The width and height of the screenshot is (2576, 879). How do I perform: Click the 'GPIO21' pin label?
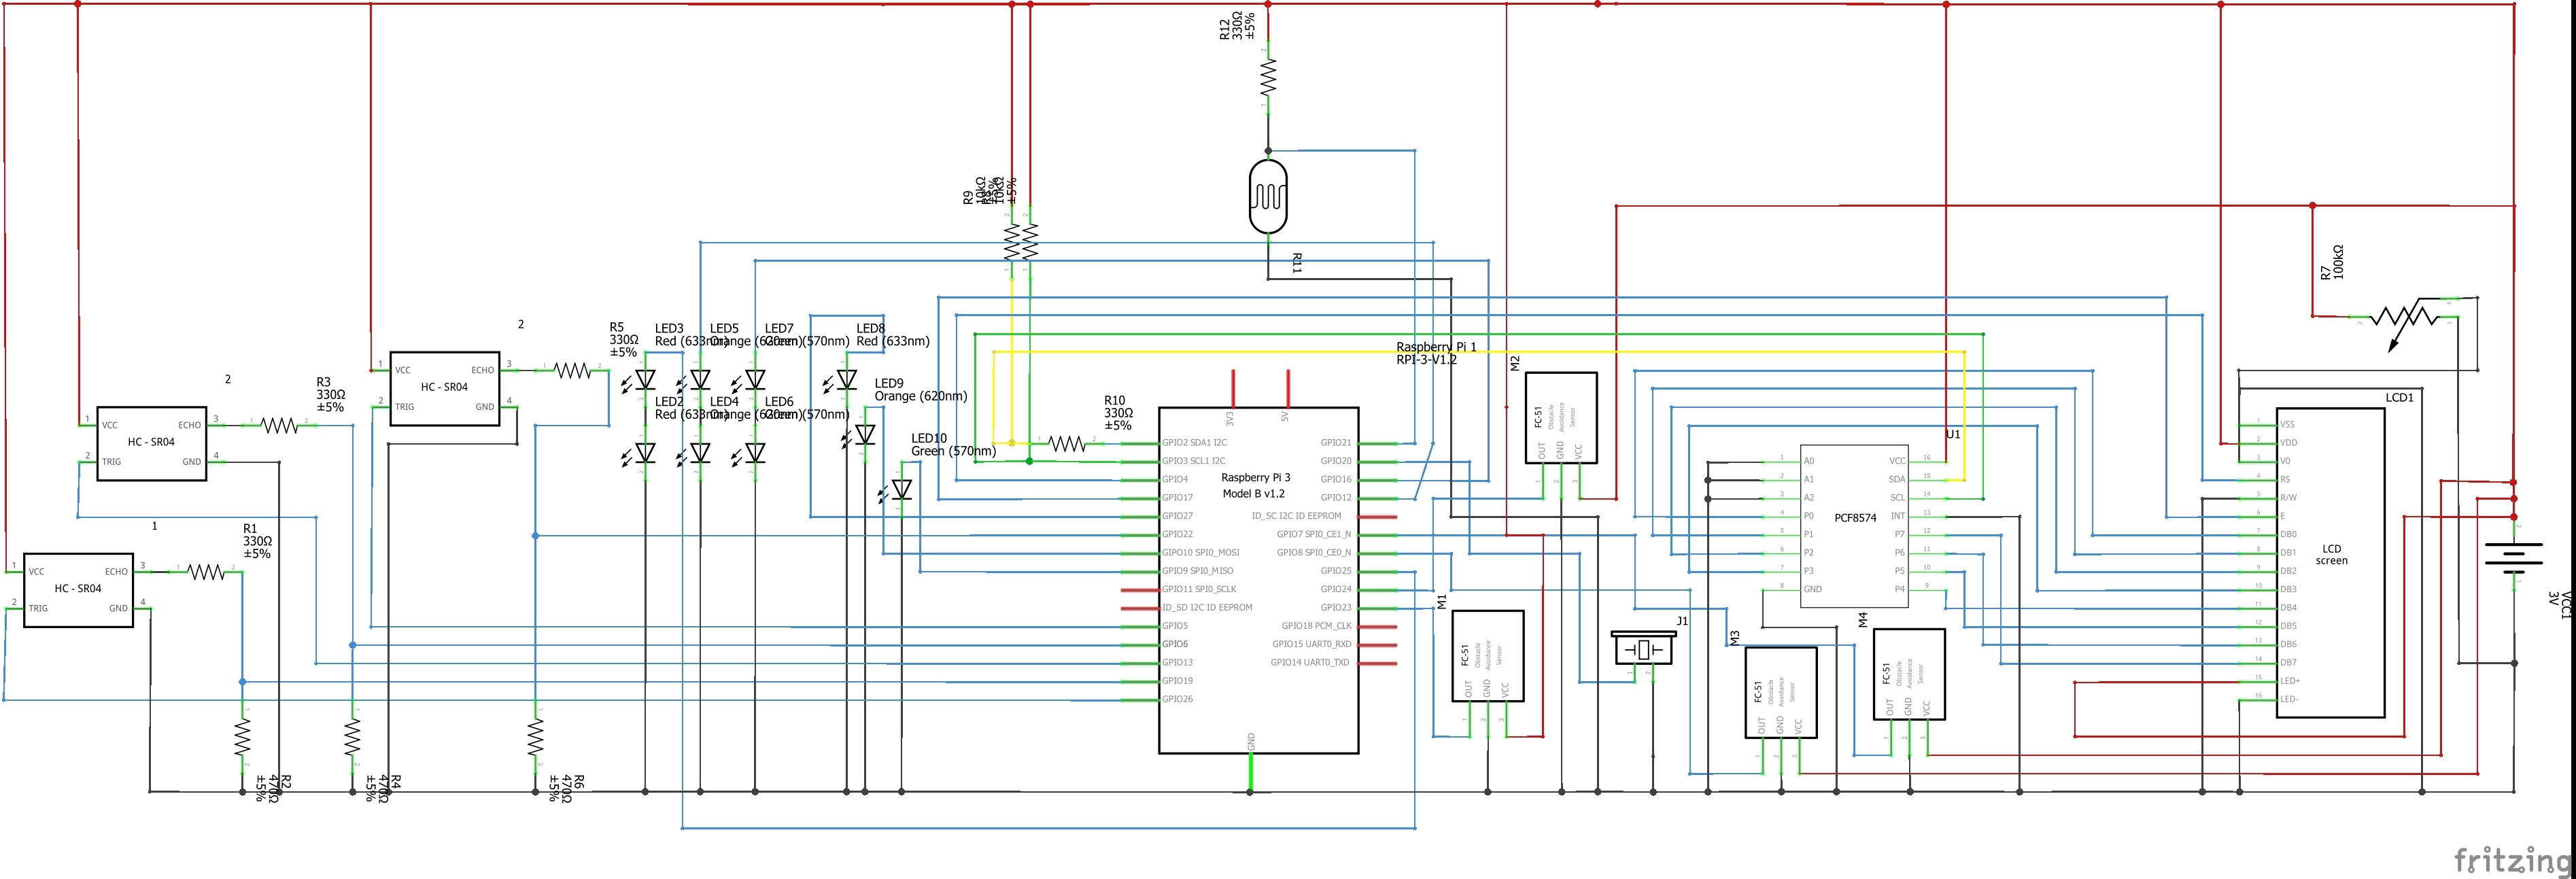(x=1336, y=443)
